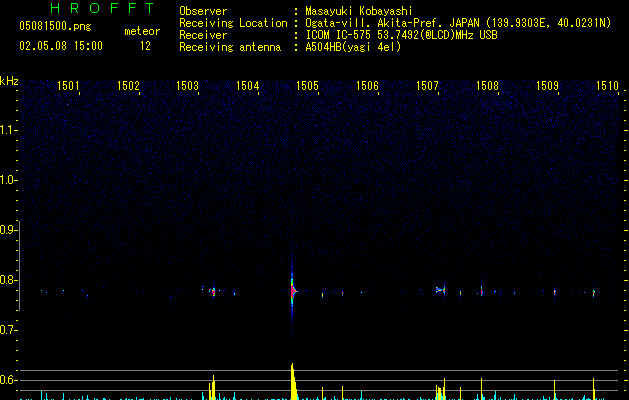The width and height of the screenshot is (629, 400).
Task: Click the 1504 time axis label
Action: click(x=248, y=86)
